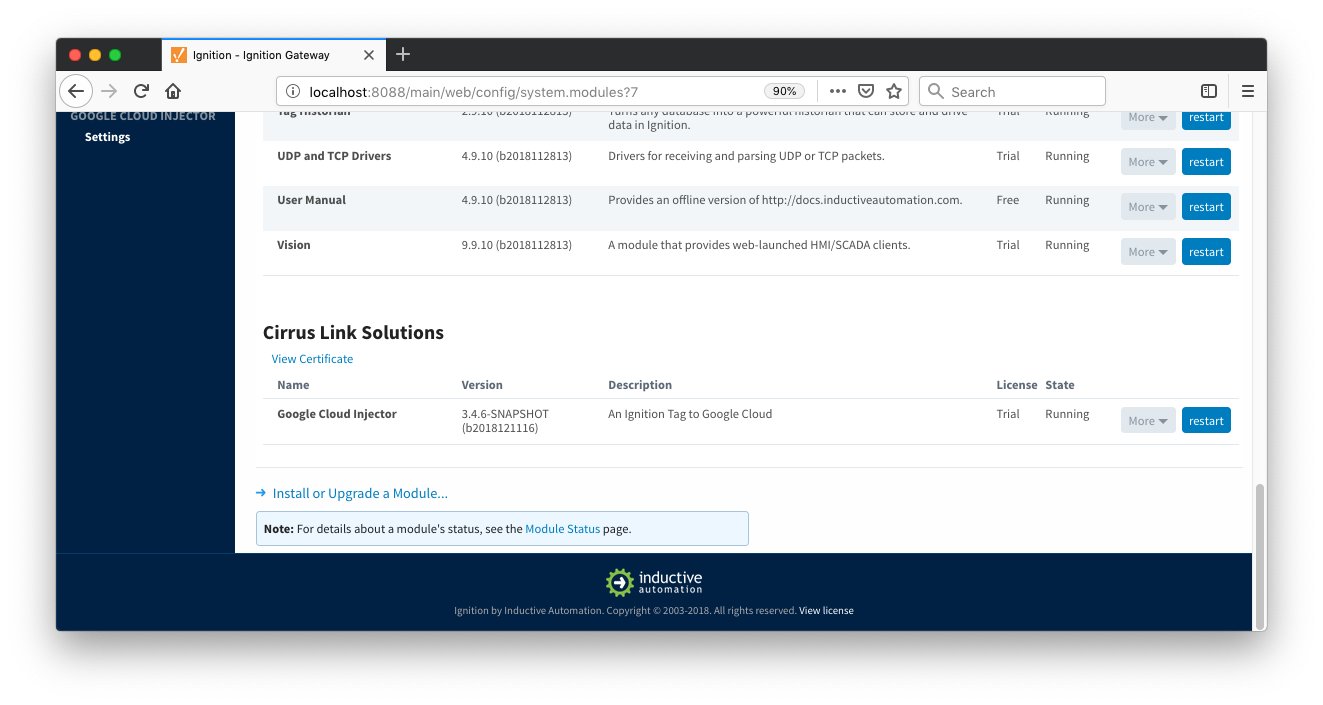Screen dimensions: 1323x705
Task: Open Settings under Google Cloud Injector sidebar
Action: pyautogui.click(x=107, y=137)
